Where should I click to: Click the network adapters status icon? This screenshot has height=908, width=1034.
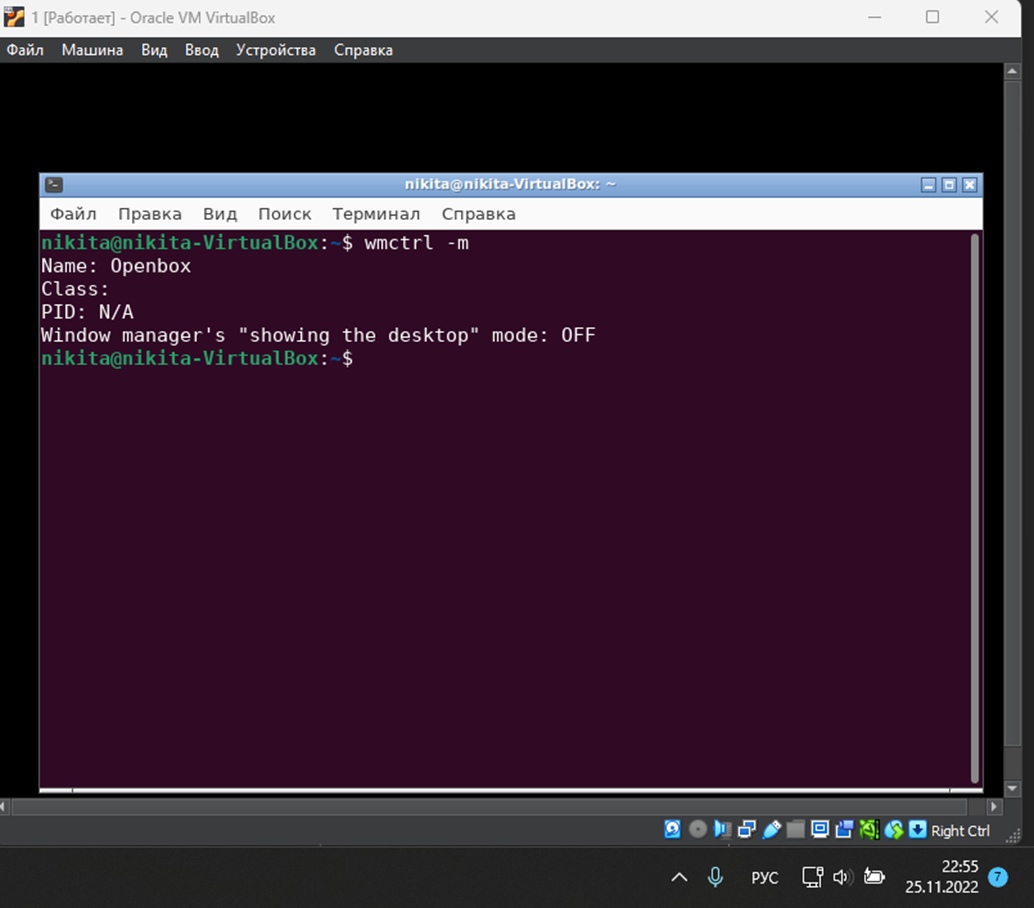click(x=747, y=829)
